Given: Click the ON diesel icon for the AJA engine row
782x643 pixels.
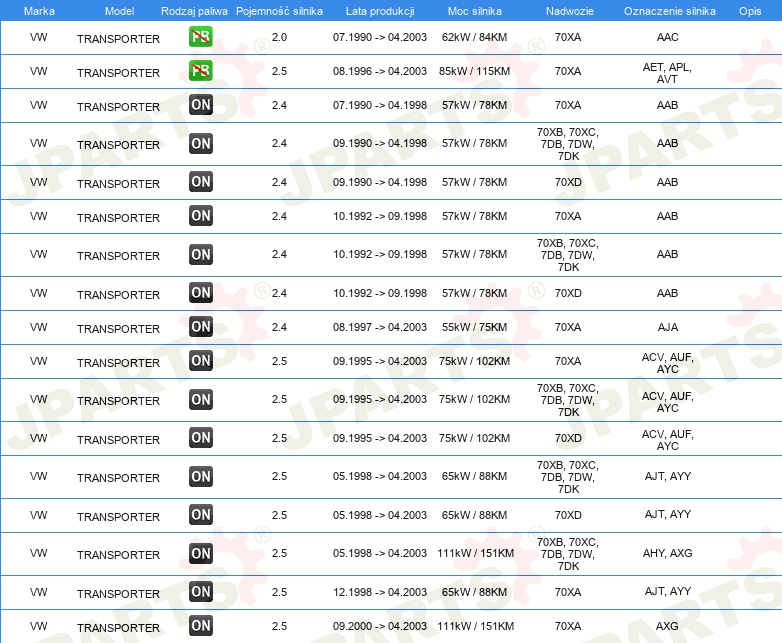Looking at the screenshot, I should click(x=200, y=327).
